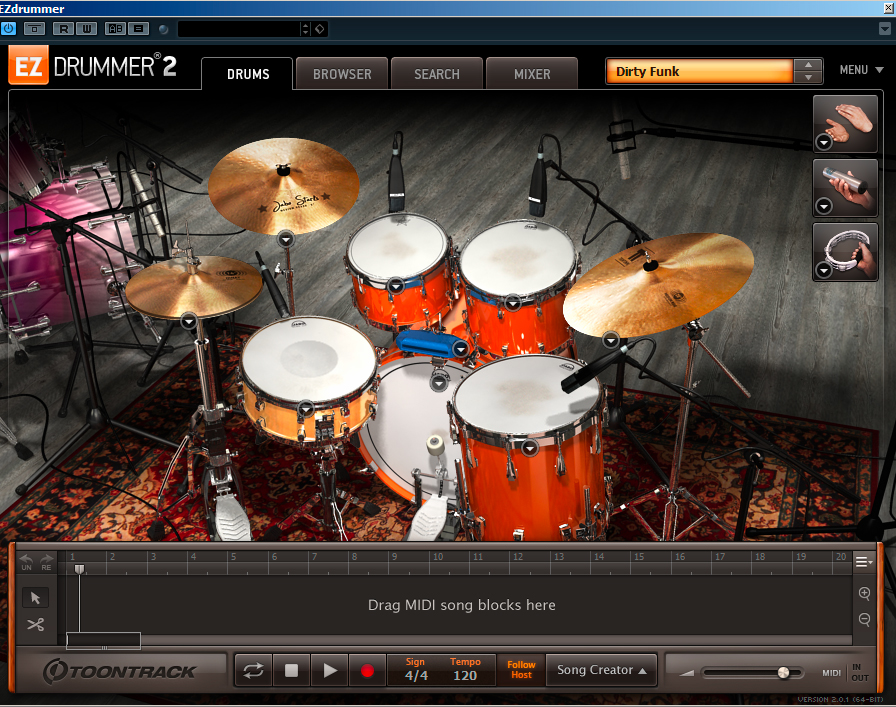The height and width of the screenshot is (707, 896).
Task: Toggle the A/B comparison button
Action: pos(115,29)
